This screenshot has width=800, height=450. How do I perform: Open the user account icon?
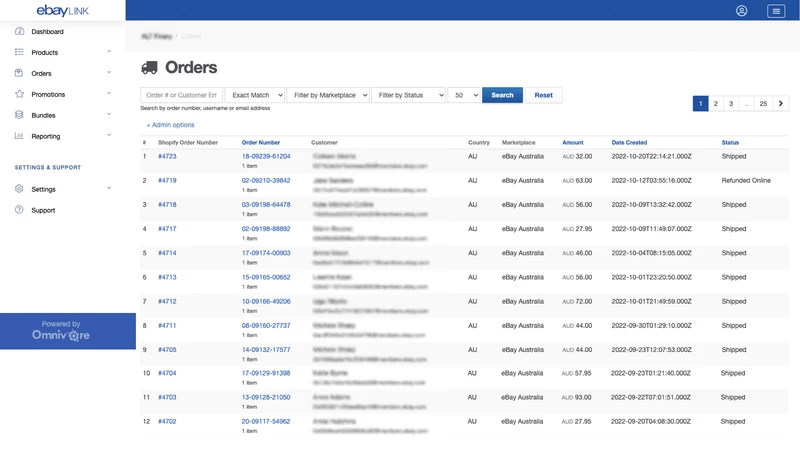pyautogui.click(x=741, y=11)
